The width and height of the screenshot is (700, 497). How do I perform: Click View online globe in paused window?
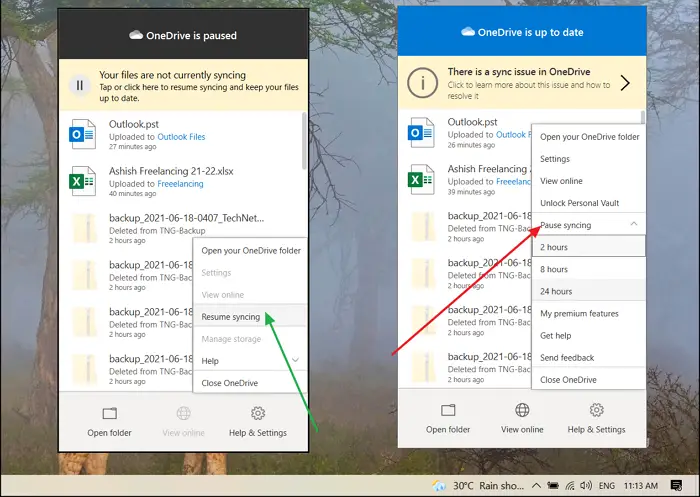click(183, 413)
